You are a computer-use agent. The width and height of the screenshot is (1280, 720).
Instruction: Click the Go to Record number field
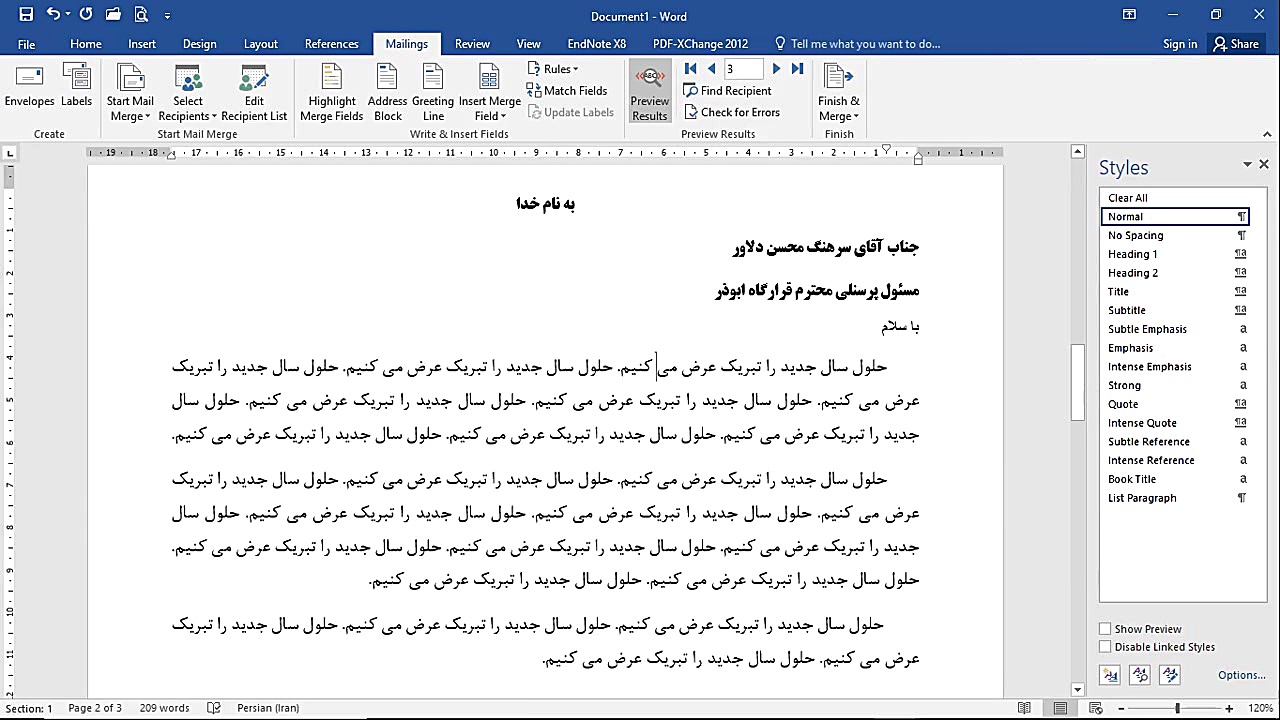[743, 68]
